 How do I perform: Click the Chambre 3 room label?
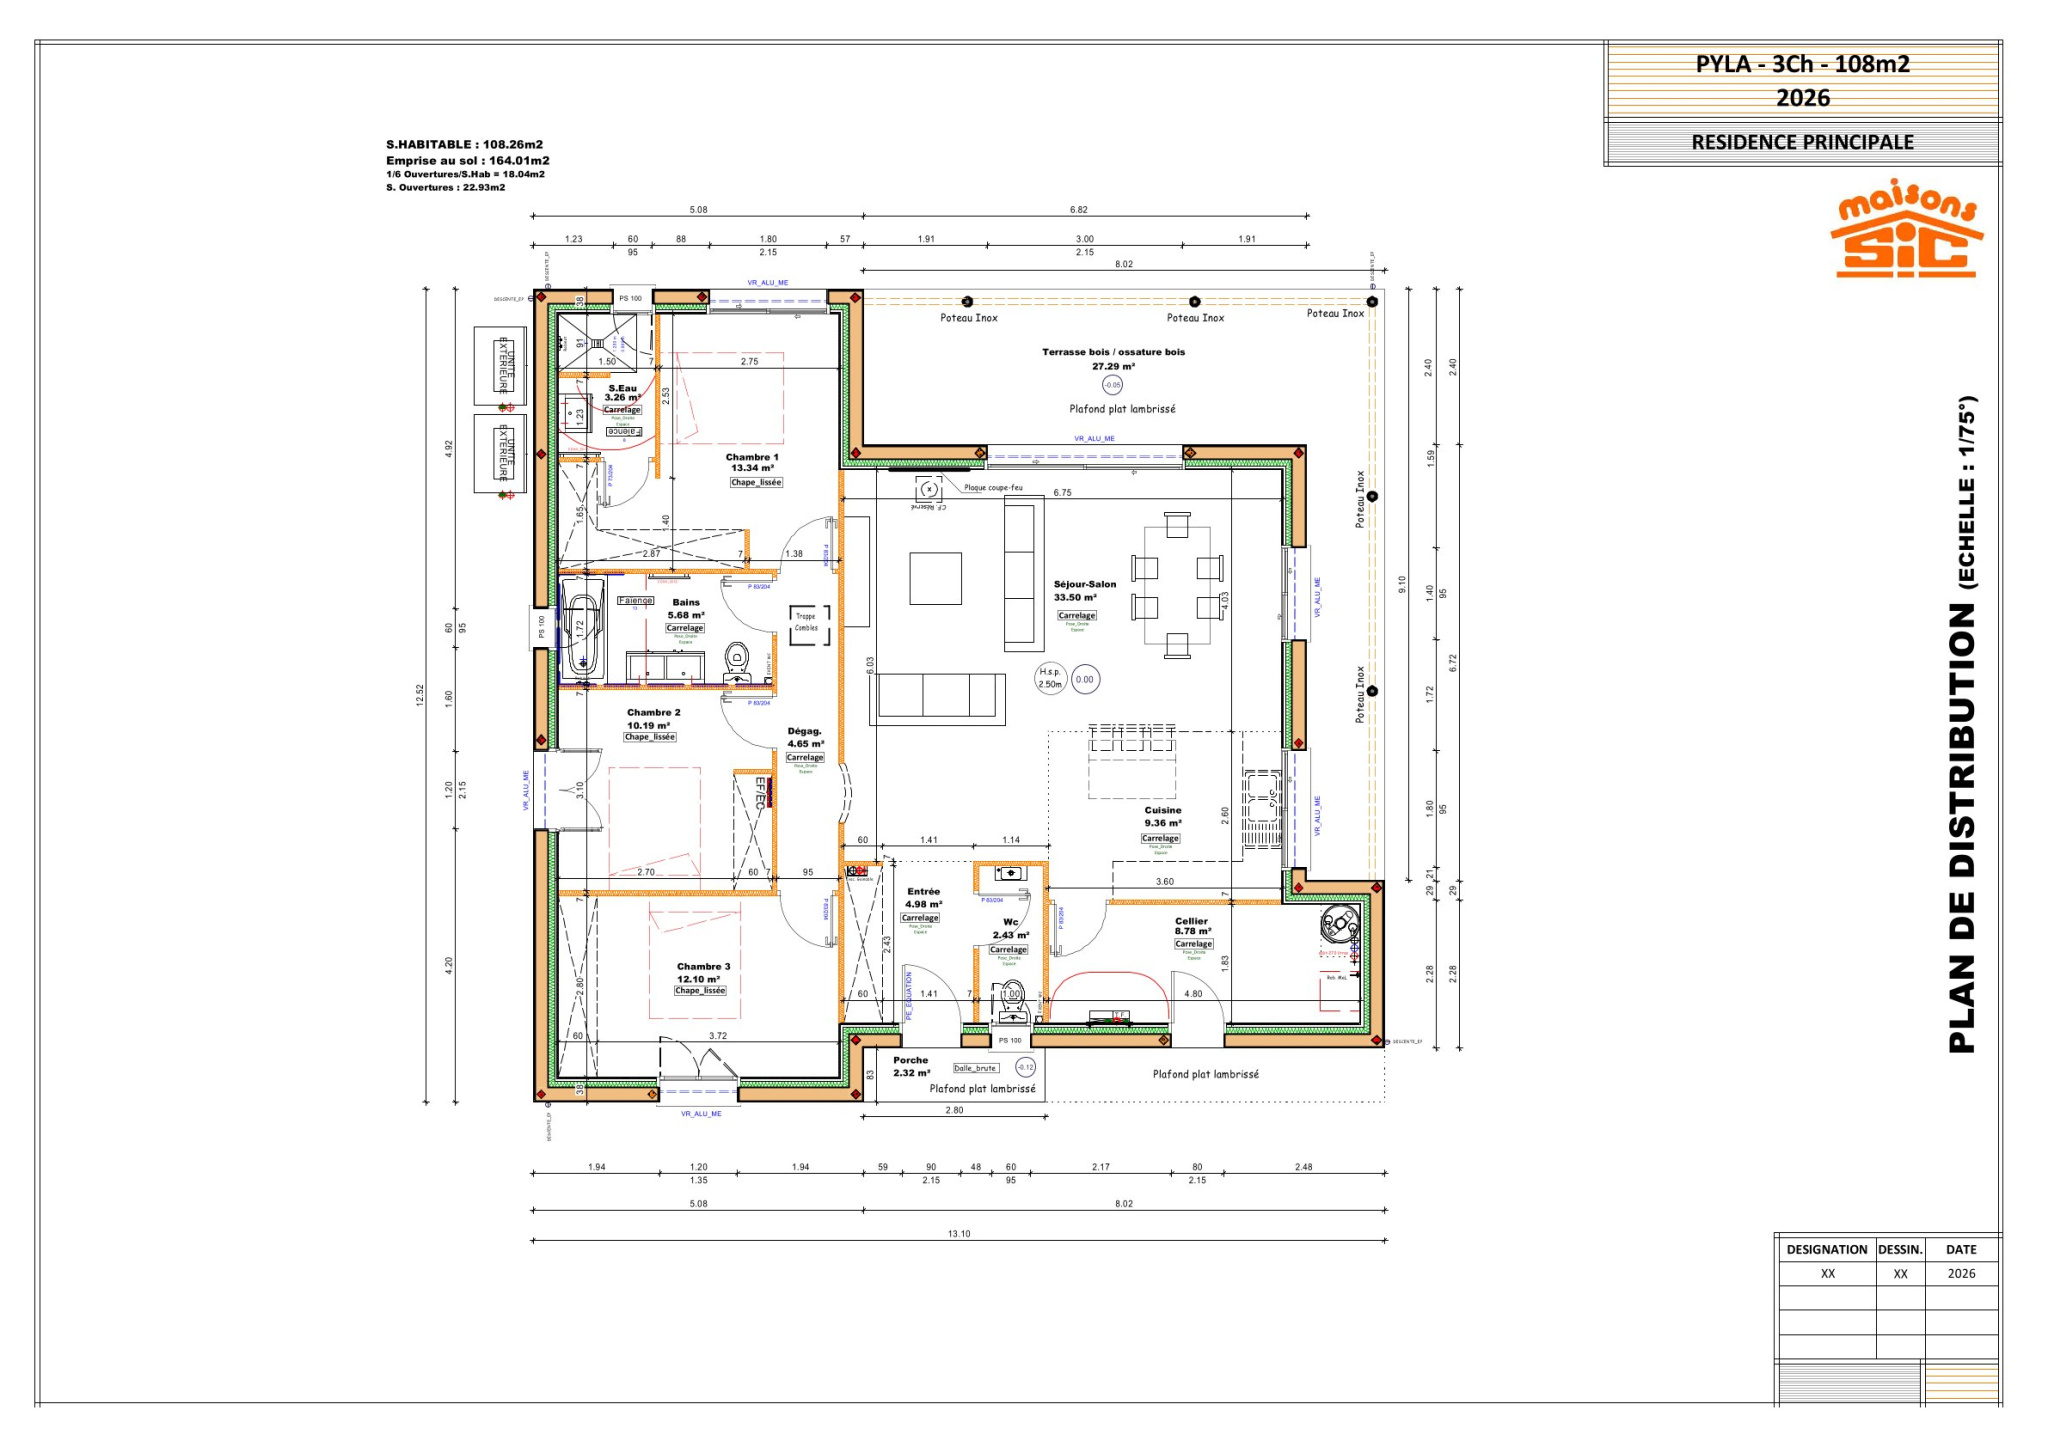(703, 966)
